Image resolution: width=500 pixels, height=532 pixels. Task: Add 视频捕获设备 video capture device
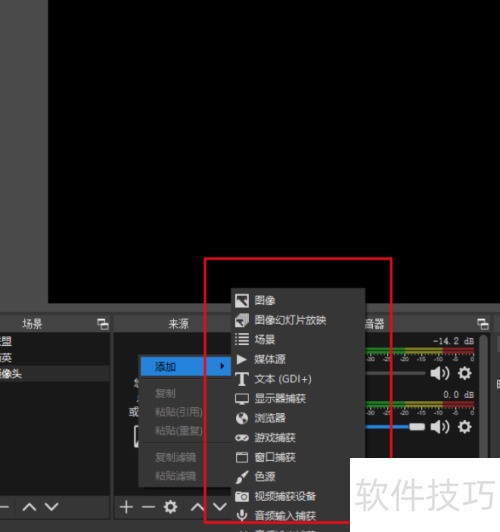tap(291, 496)
